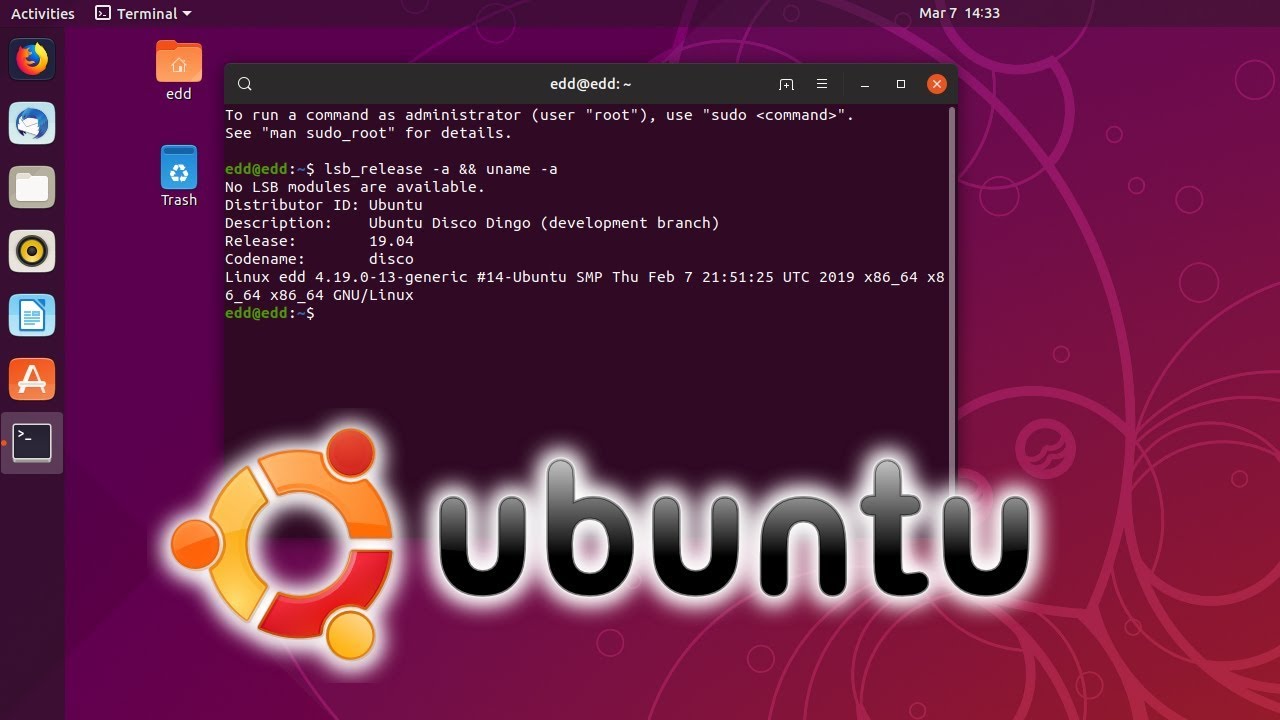Open the Files manager dock icon

click(32, 187)
